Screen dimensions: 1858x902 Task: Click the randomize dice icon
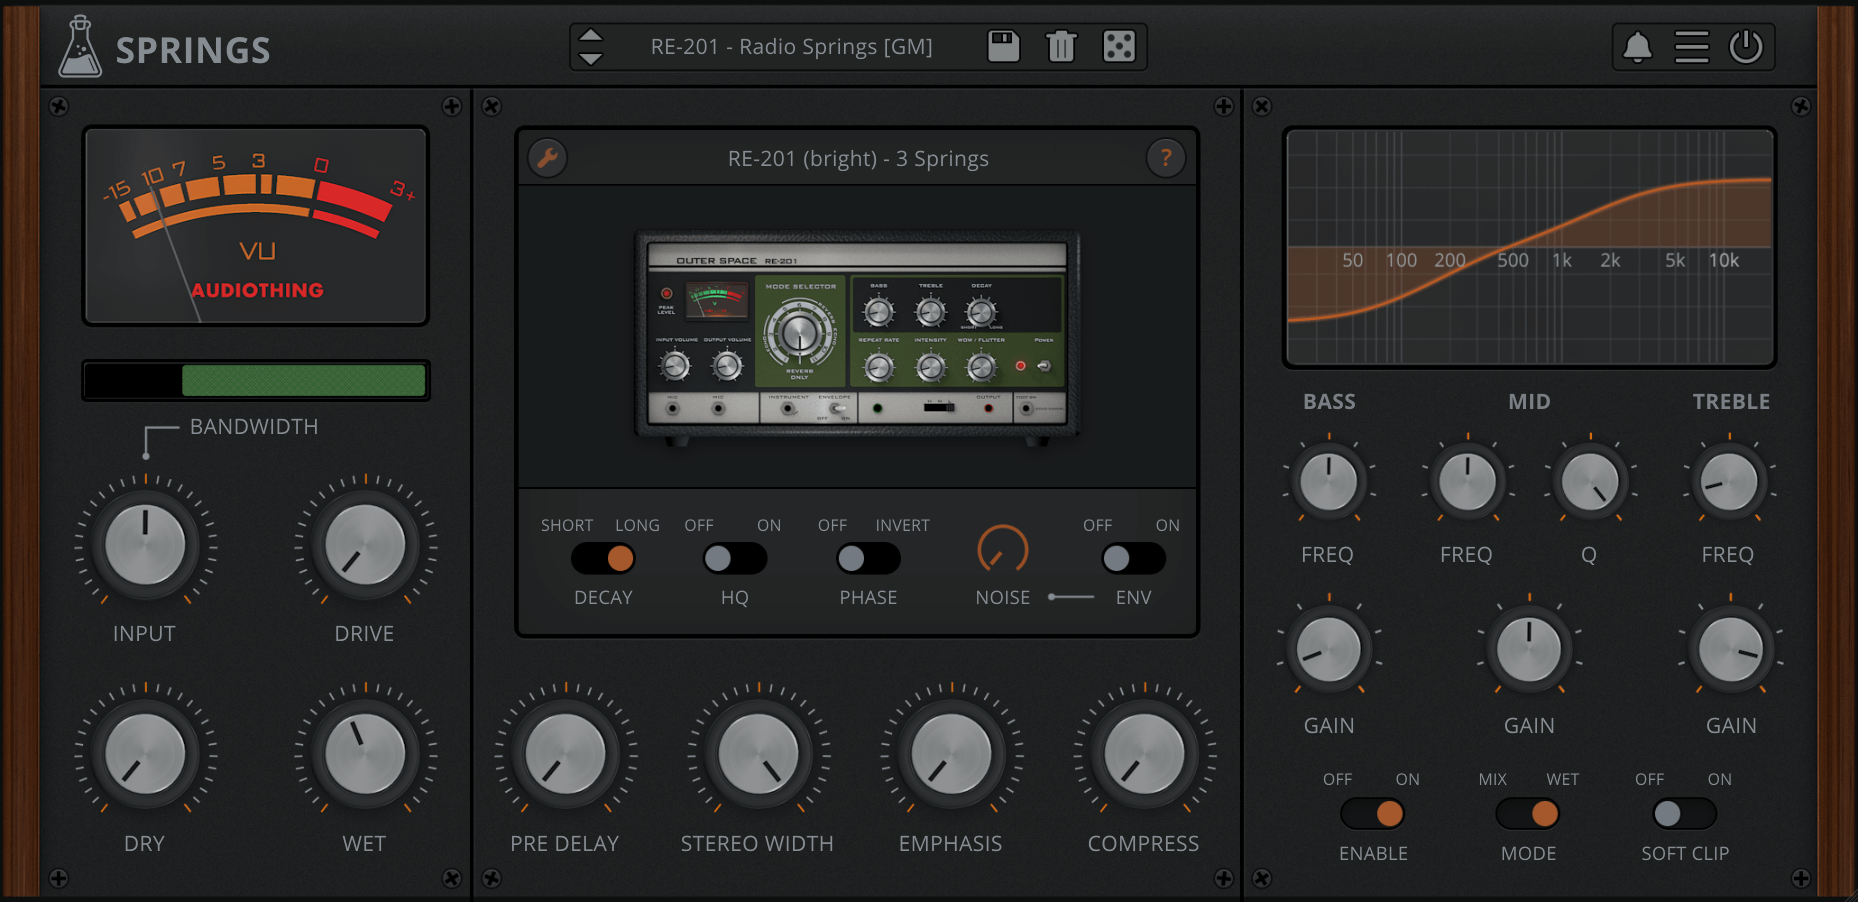pos(1118,47)
